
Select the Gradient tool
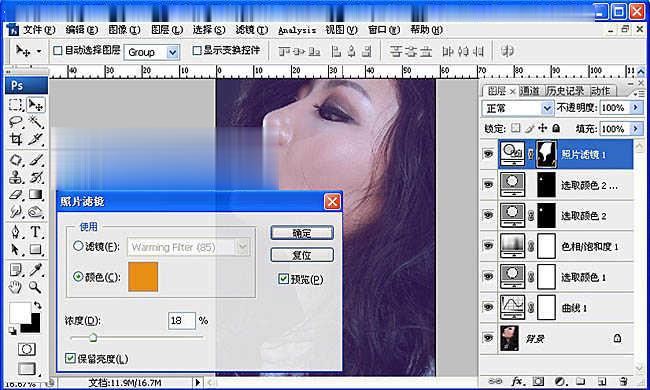point(36,194)
